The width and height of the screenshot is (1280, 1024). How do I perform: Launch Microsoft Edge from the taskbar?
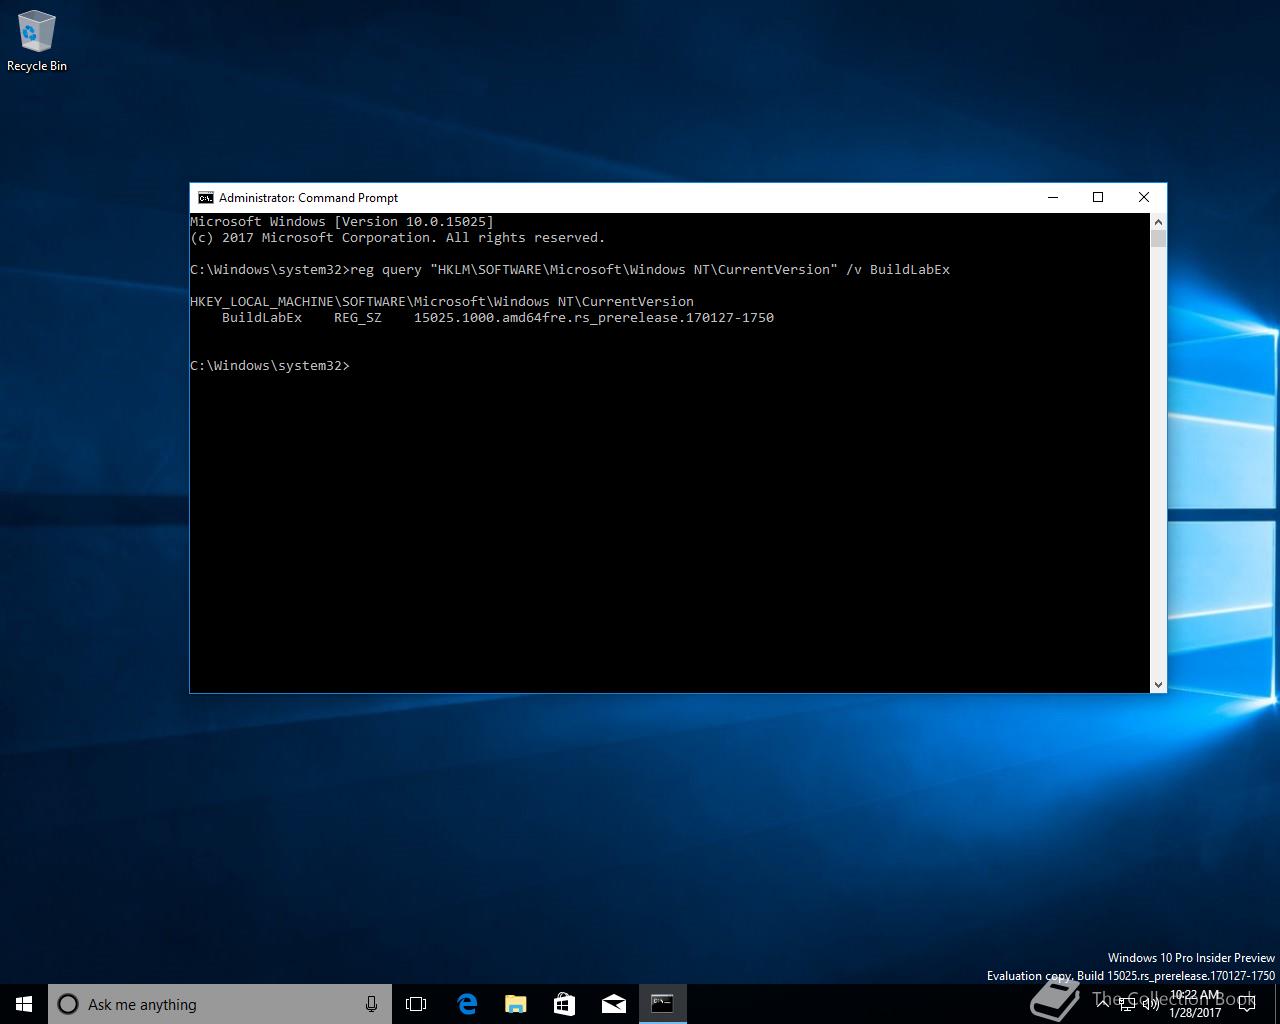(466, 1004)
